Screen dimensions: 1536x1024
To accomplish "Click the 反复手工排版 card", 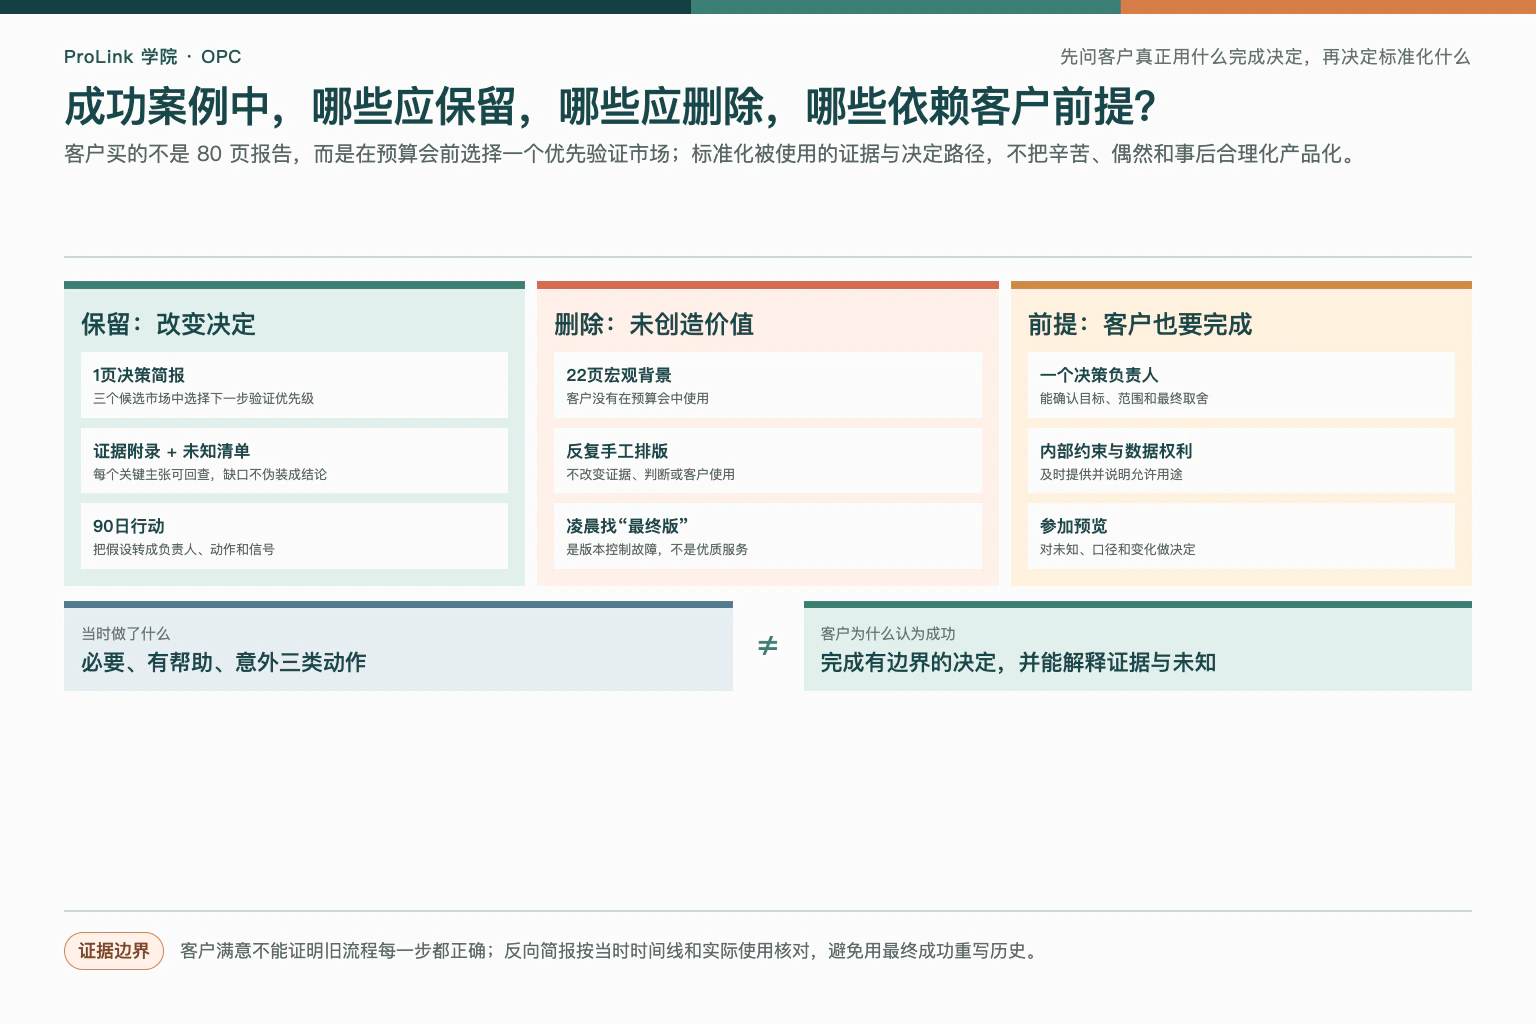I will [768, 461].
